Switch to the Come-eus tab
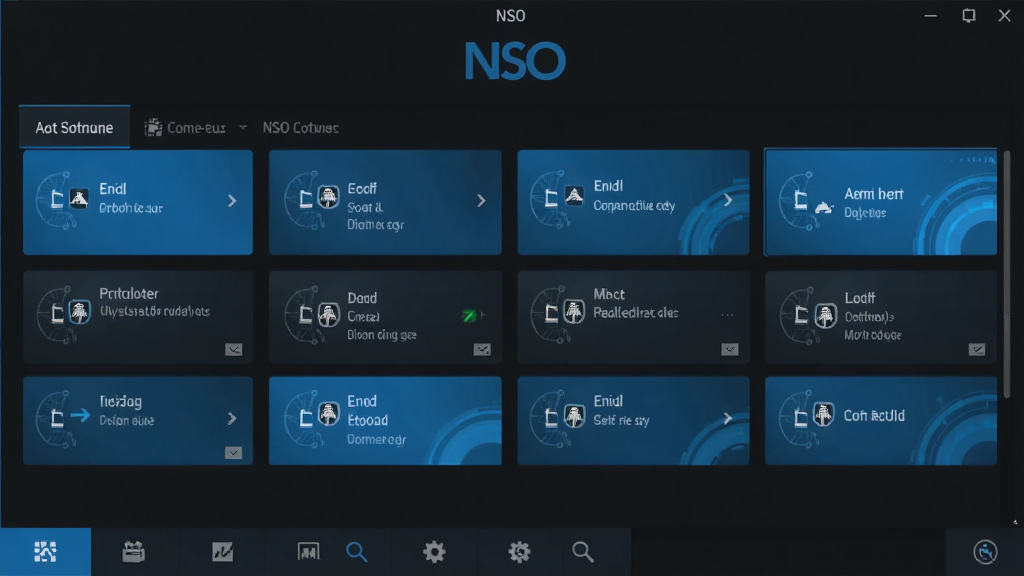Viewport: 1024px width, 576px height. click(196, 127)
